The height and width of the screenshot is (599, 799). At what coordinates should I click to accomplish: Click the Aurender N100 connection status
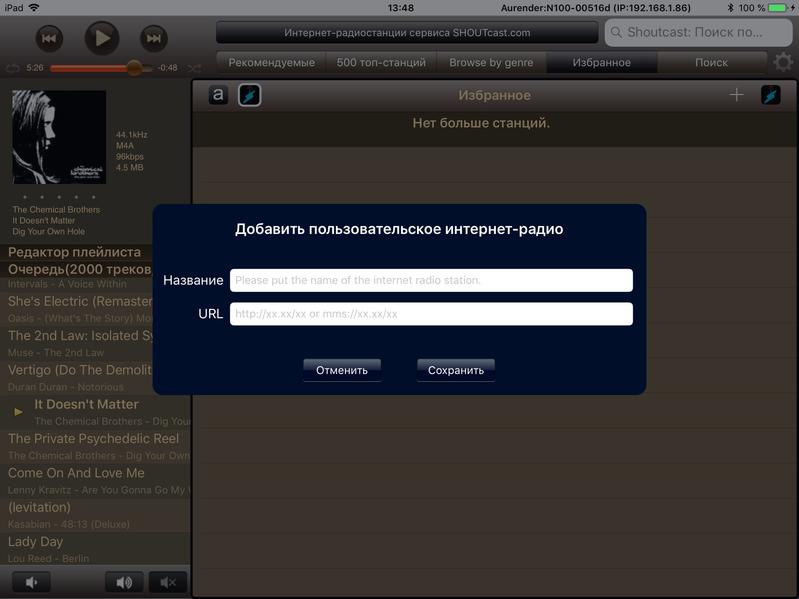pyautogui.click(x=596, y=8)
